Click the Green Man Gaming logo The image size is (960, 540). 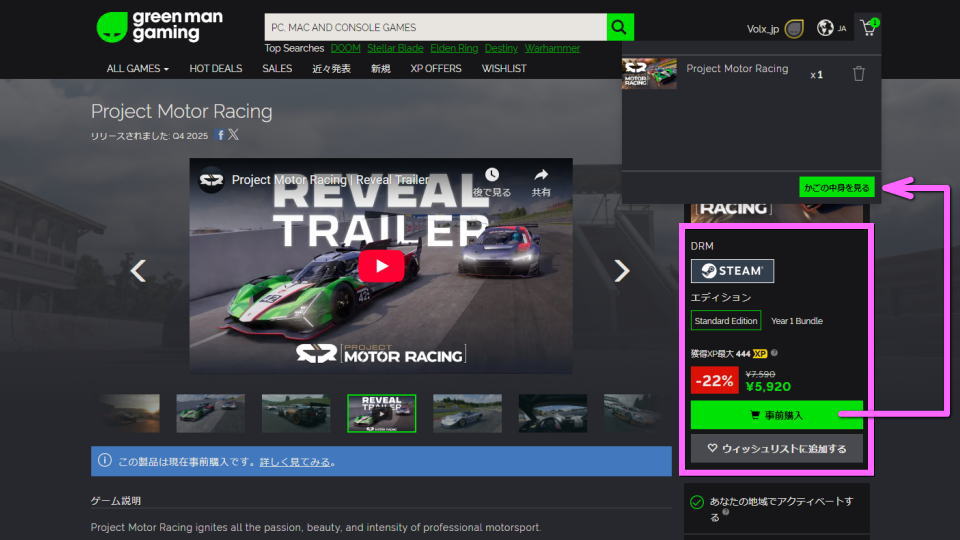pos(160,27)
